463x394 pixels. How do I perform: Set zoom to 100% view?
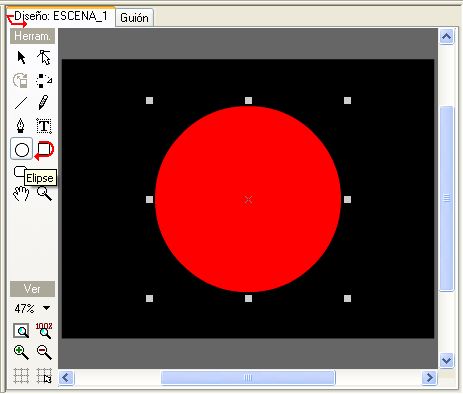point(44,330)
